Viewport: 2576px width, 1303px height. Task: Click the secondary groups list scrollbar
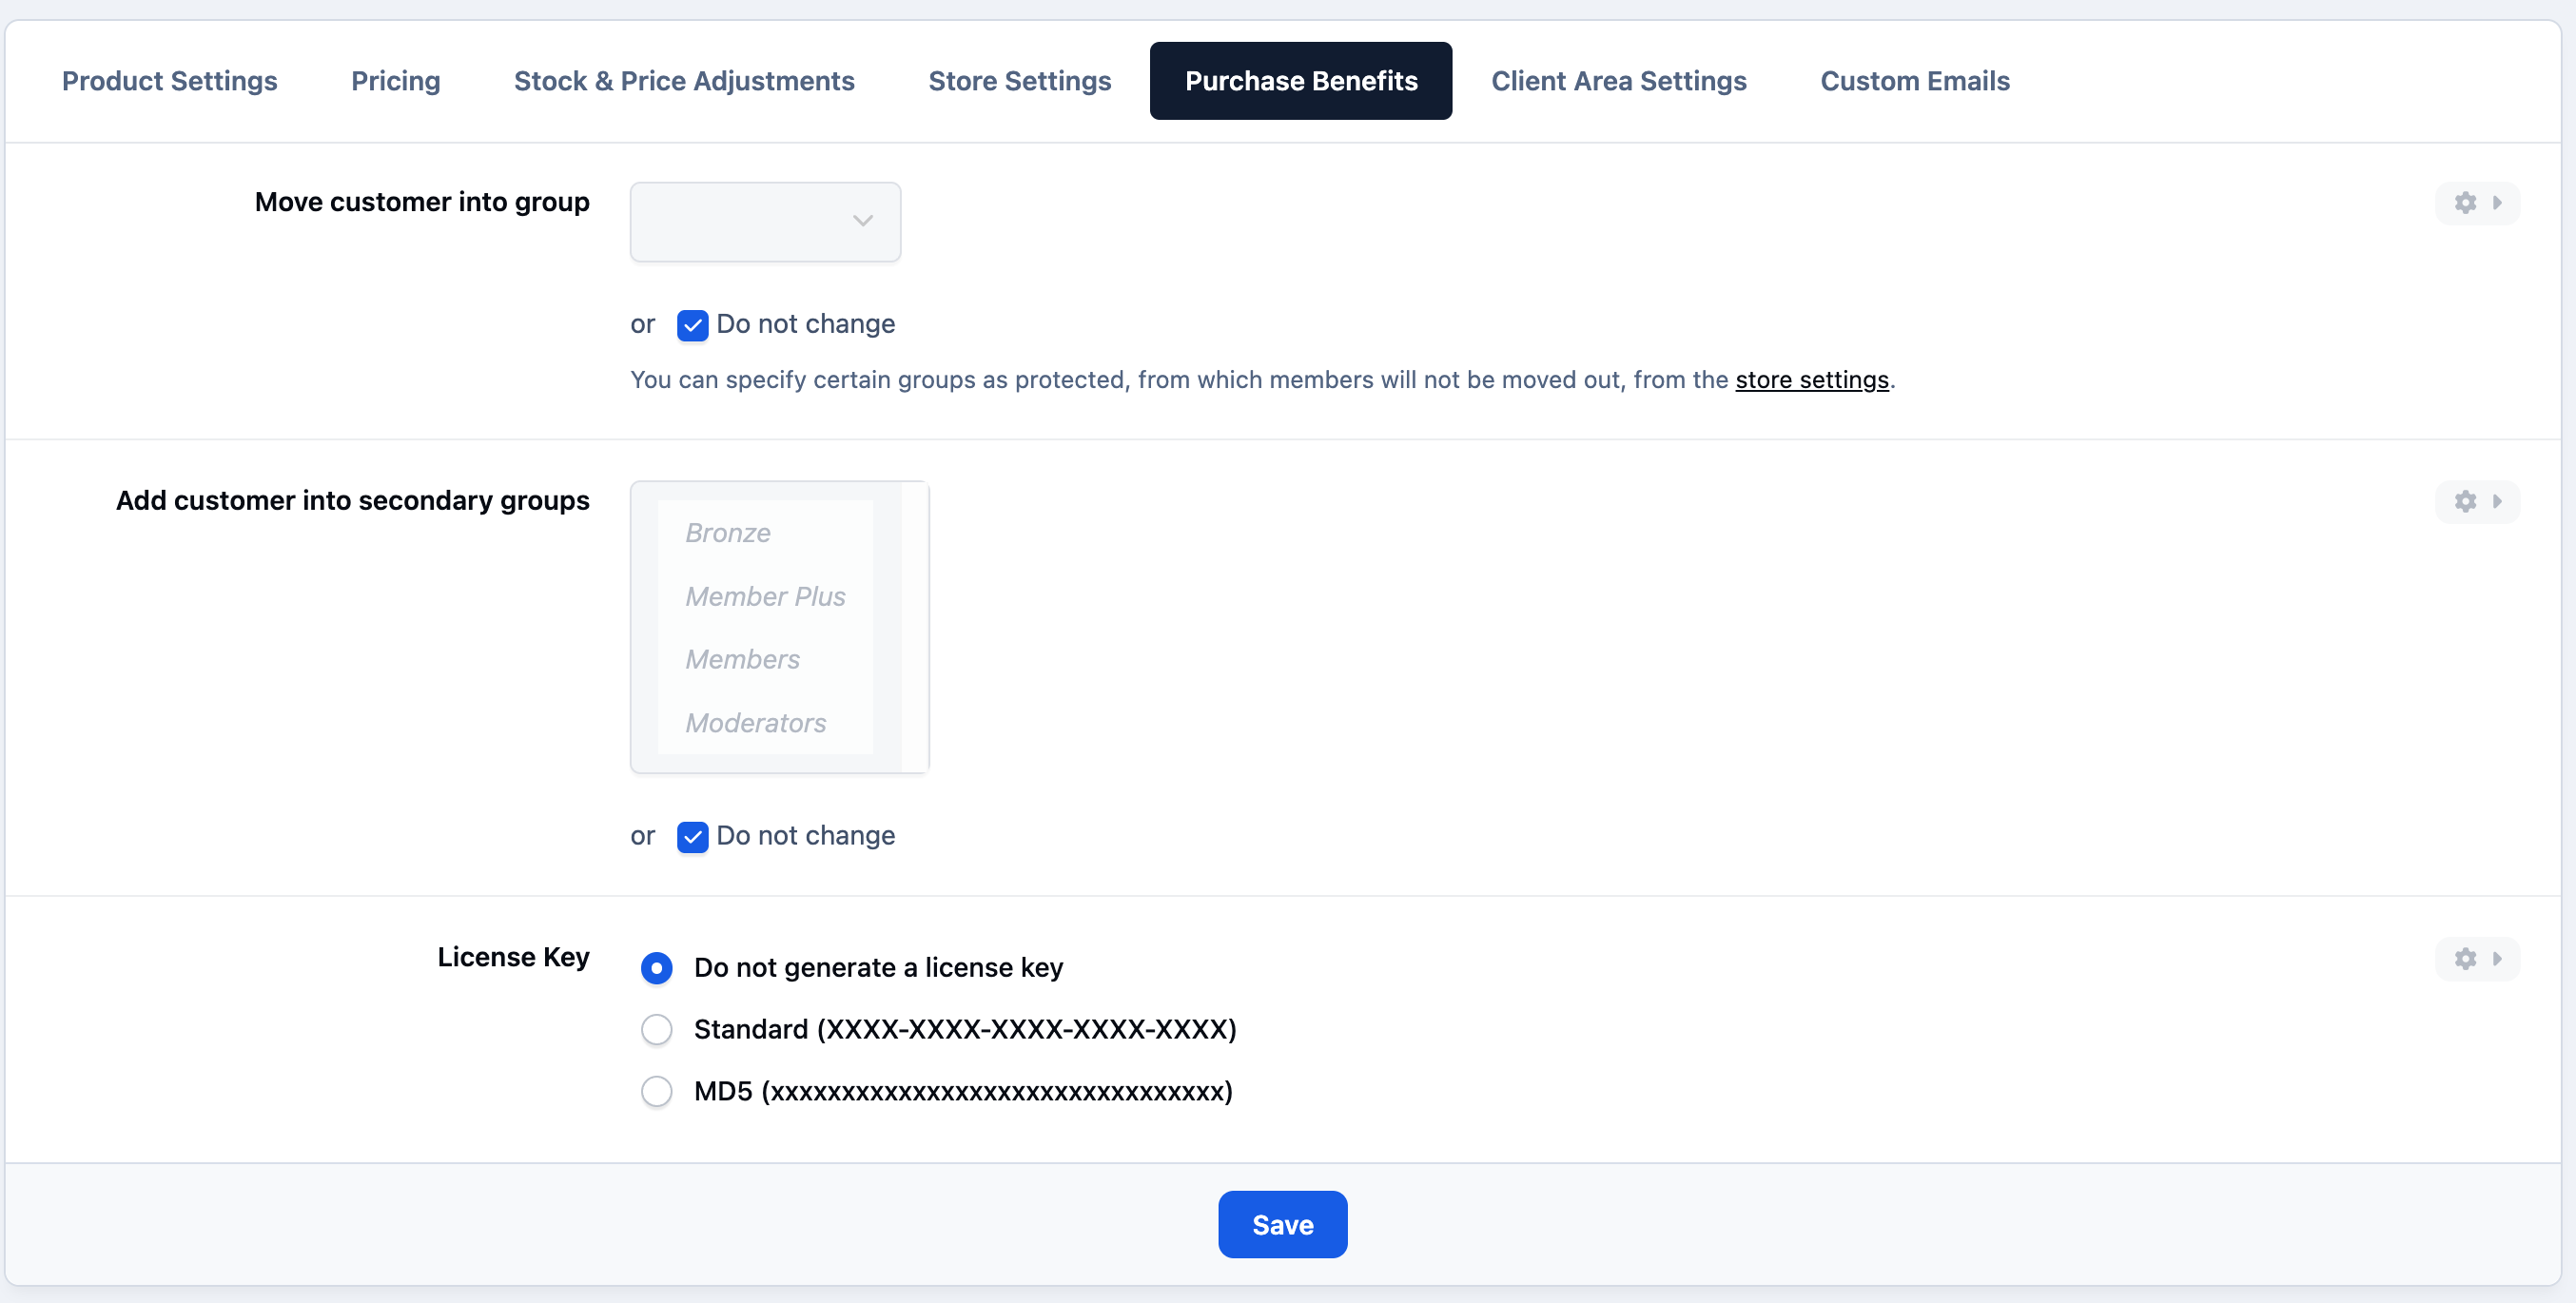[x=914, y=627]
